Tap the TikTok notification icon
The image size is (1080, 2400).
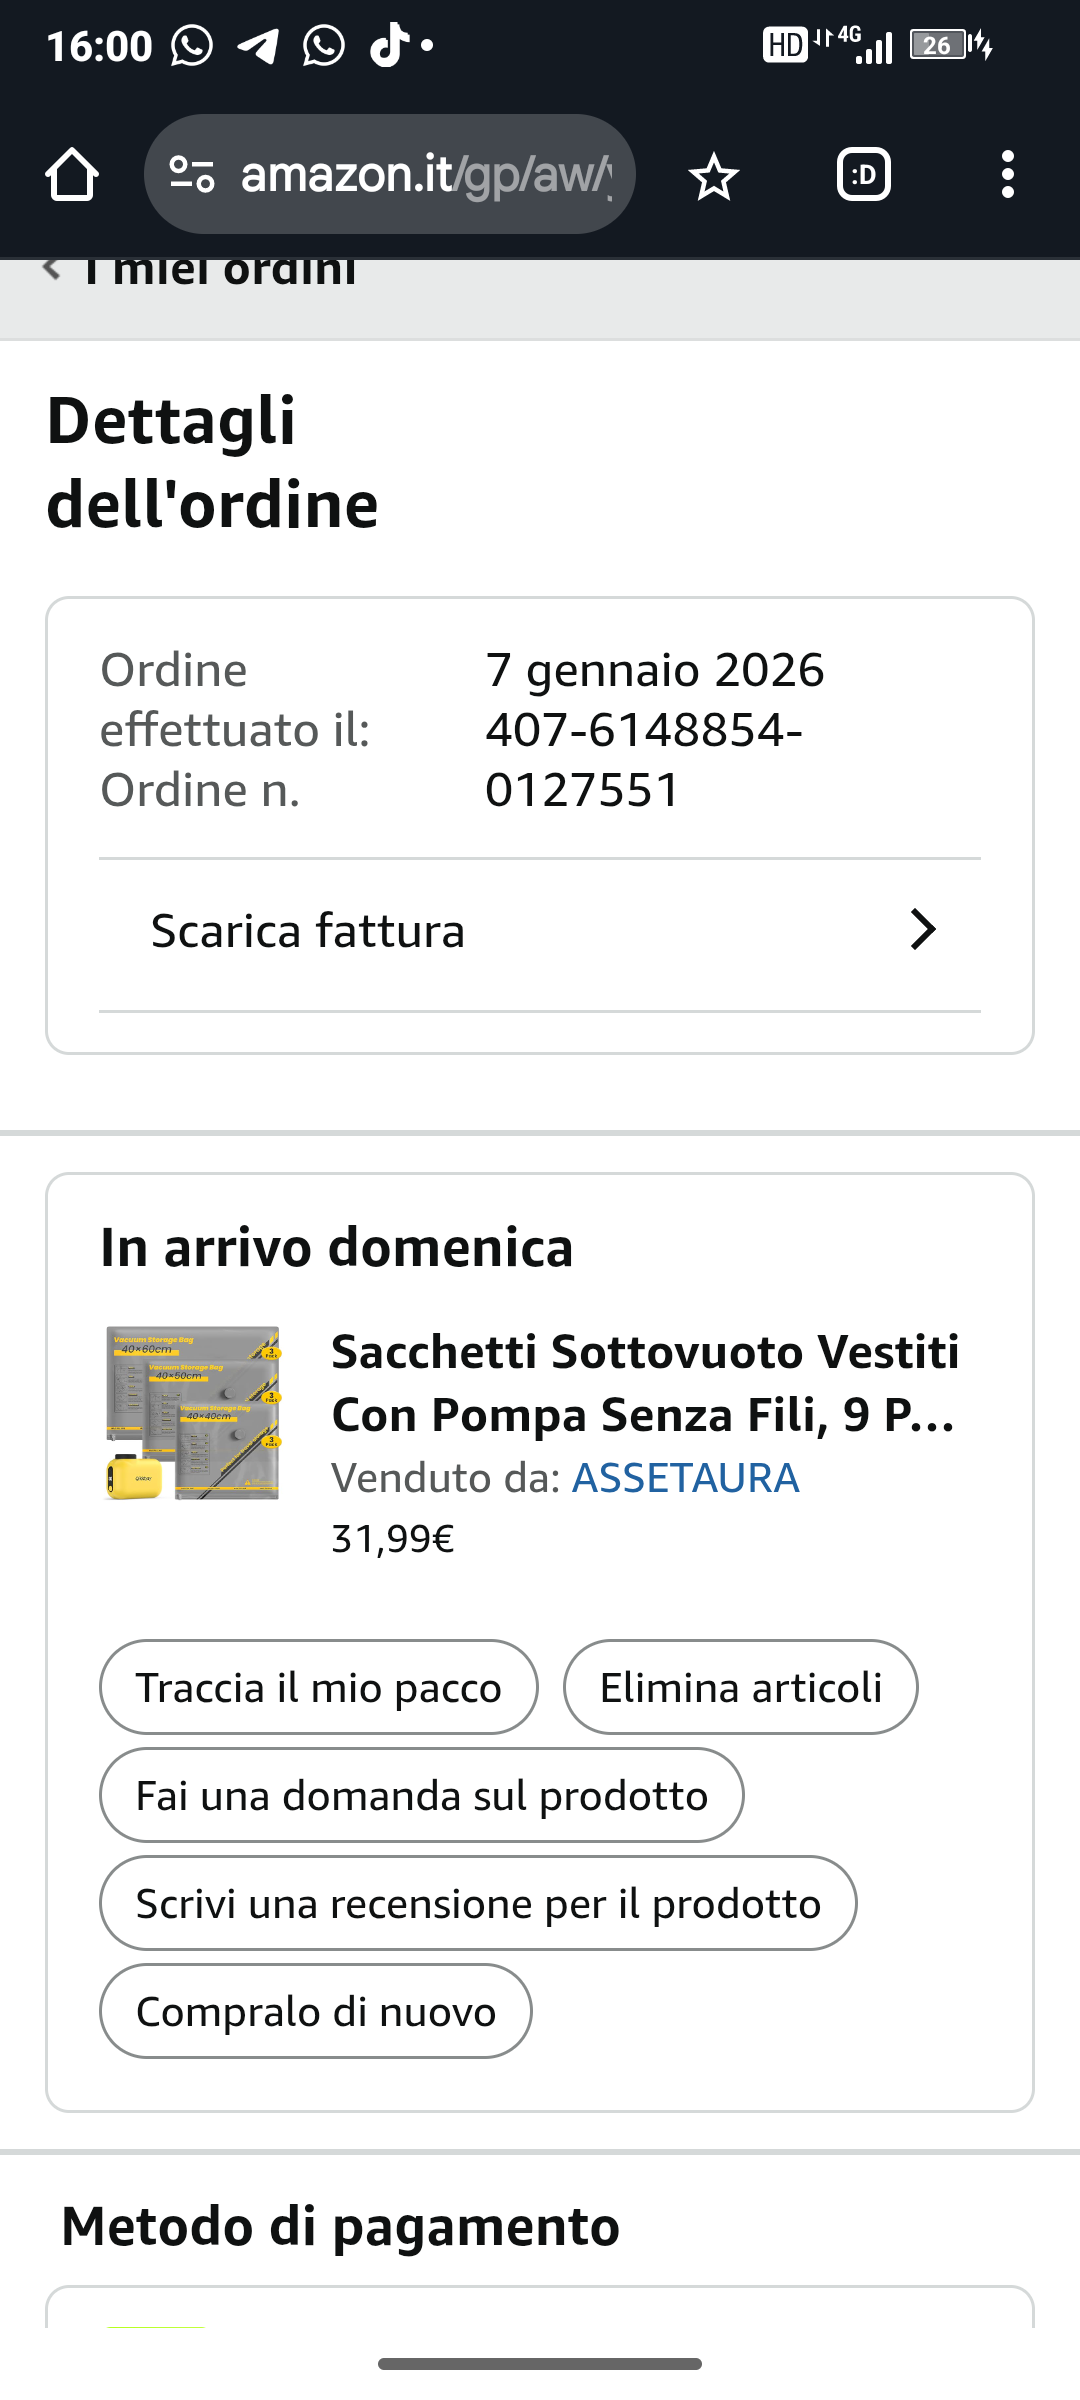(389, 46)
